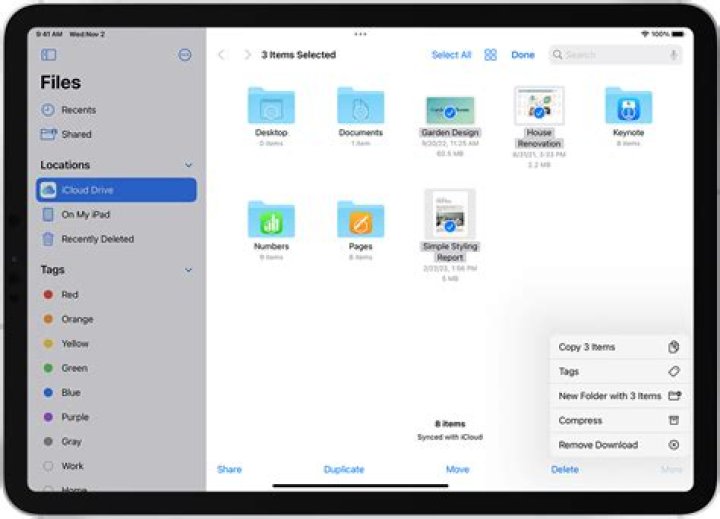
Task: Go forward with the right arrow
Action: tap(247, 55)
